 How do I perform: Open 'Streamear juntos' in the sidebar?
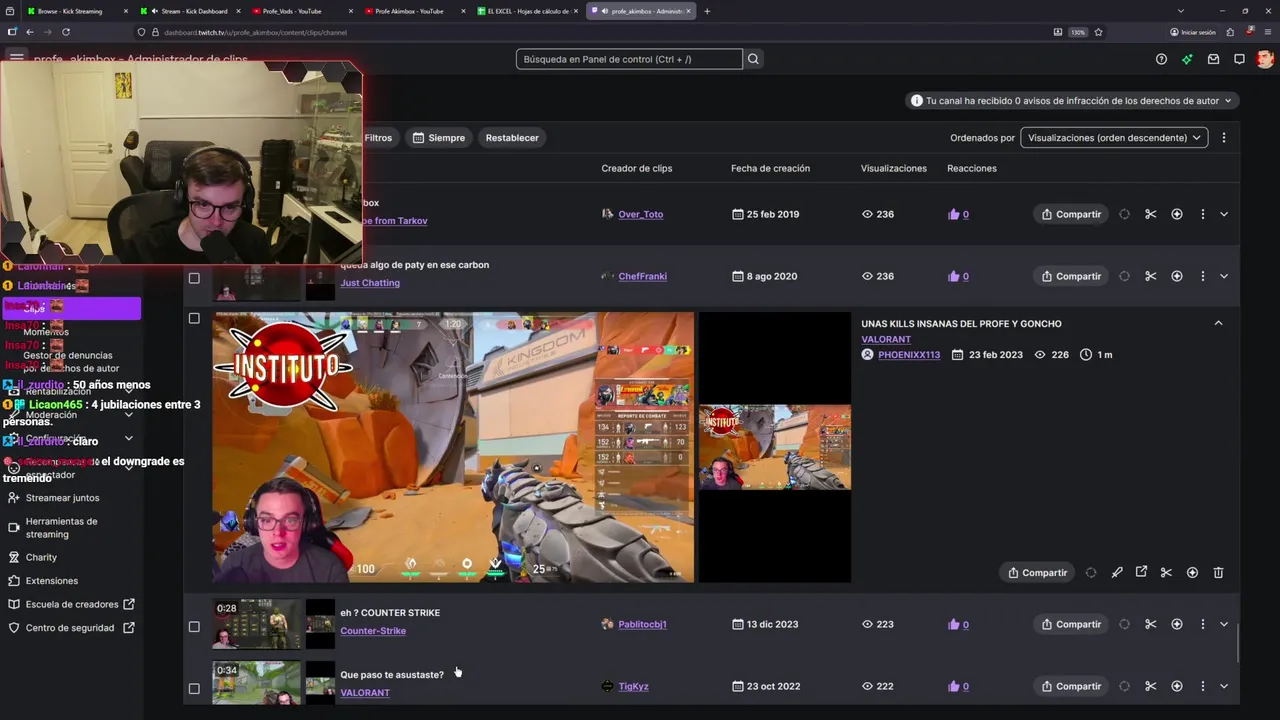click(62, 498)
